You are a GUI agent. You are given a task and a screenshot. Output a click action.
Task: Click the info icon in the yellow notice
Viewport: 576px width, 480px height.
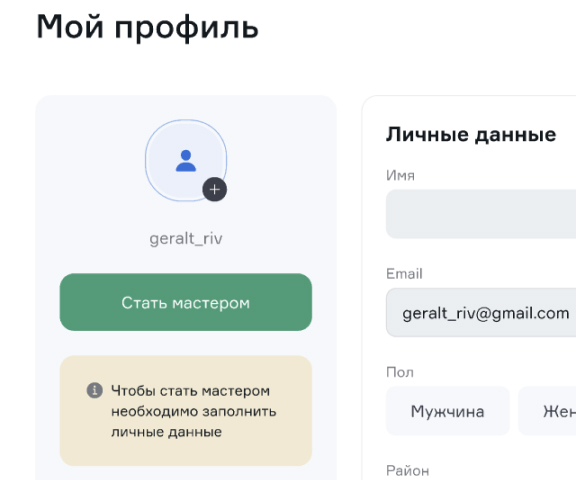click(x=94, y=390)
